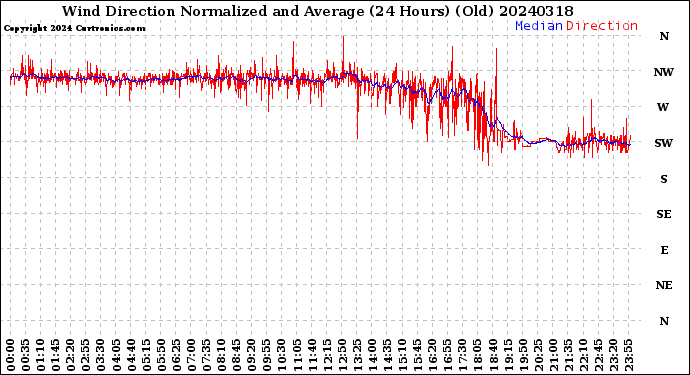Image resolution: width=690 pixels, height=375 pixels.
Task: Click the 02:55 time axis label
Action: [86, 355]
